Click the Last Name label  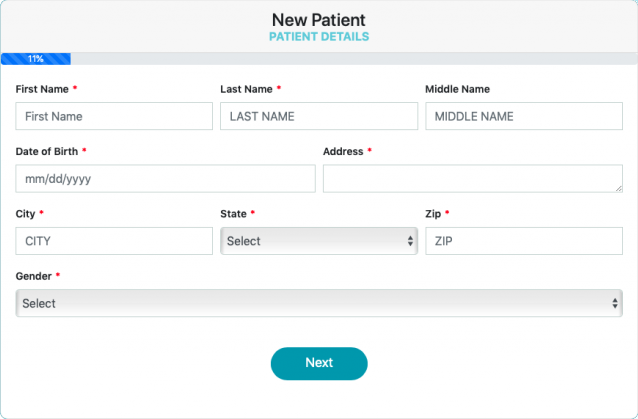[246, 89]
